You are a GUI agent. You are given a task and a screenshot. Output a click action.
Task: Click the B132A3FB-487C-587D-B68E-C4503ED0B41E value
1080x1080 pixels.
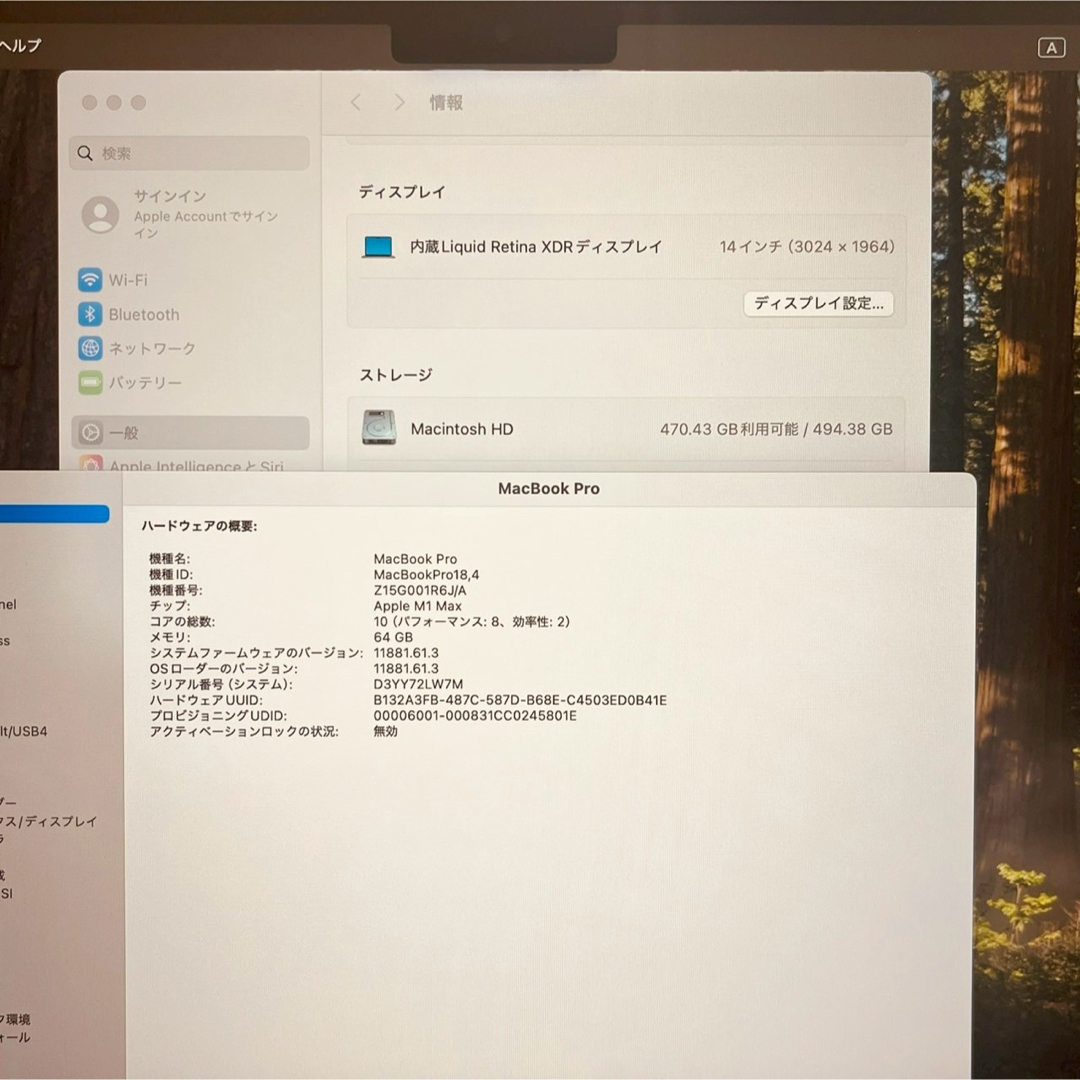pyautogui.click(x=520, y=700)
